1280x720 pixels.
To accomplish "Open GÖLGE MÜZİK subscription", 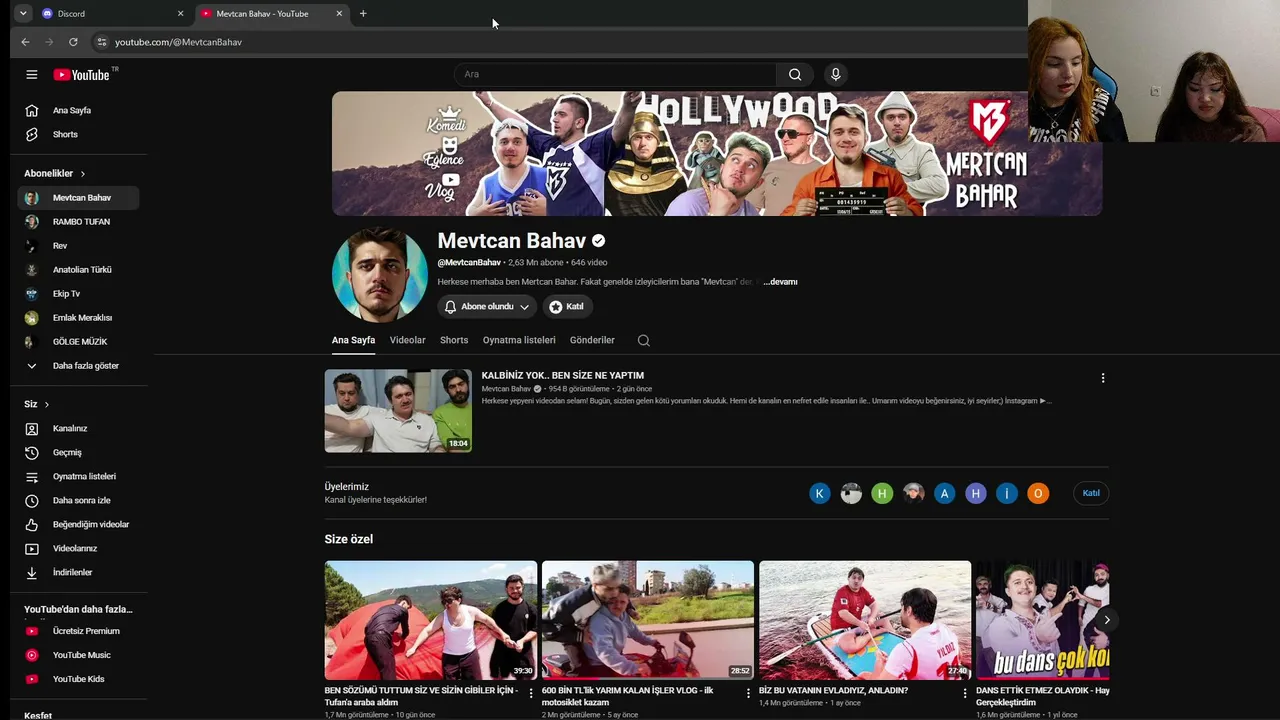I will click(78, 342).
